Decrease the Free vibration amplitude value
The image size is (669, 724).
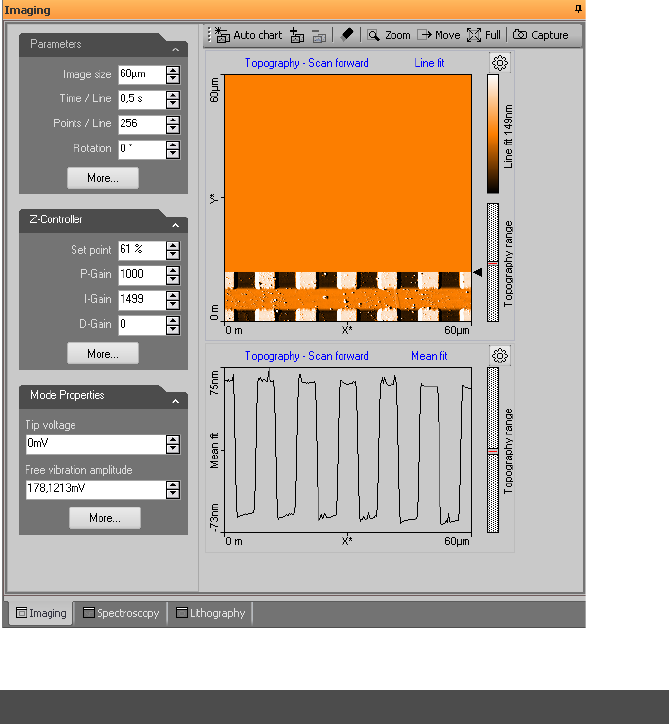coord(173,494)
